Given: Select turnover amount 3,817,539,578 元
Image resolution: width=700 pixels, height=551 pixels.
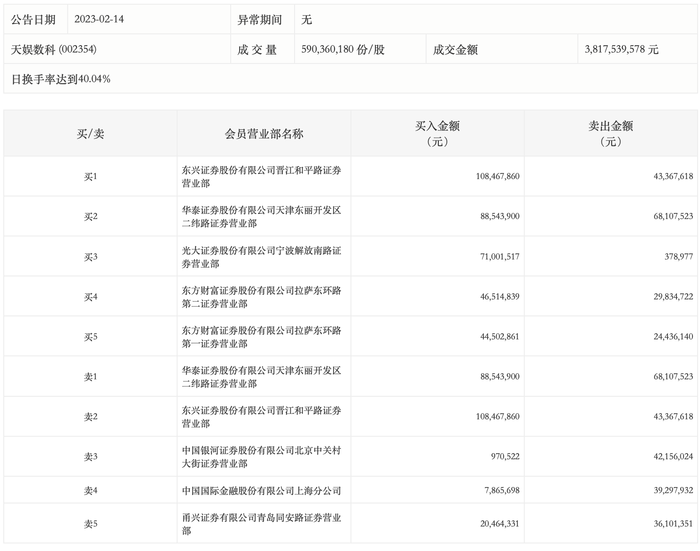Looking at the screenshot, I should coord(621,50).
